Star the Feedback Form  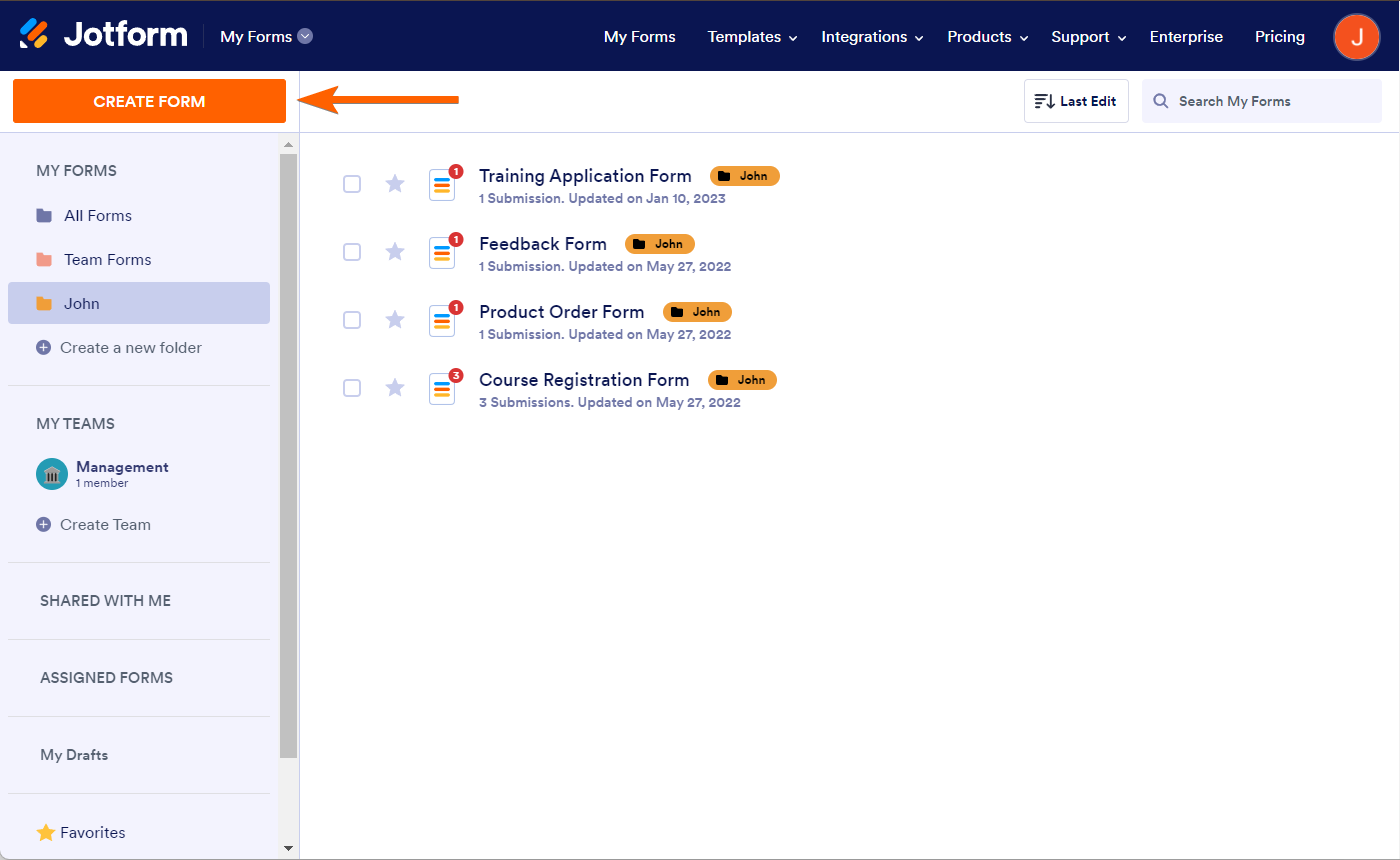point(395,252)
